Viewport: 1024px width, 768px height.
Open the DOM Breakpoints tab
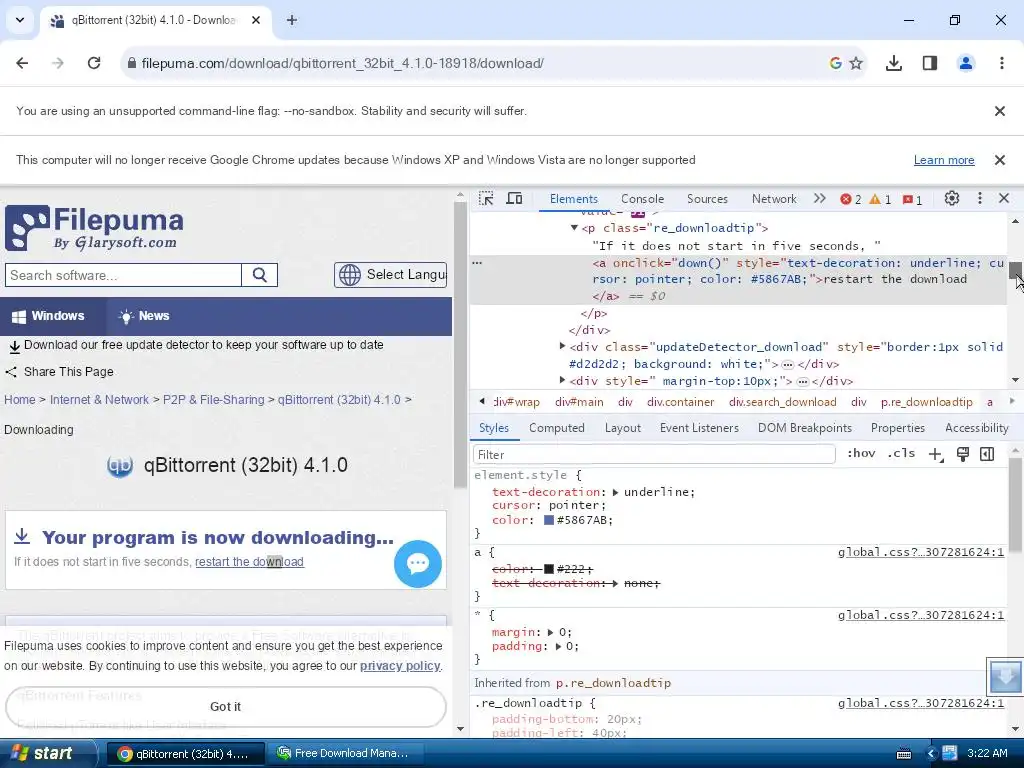805,428
